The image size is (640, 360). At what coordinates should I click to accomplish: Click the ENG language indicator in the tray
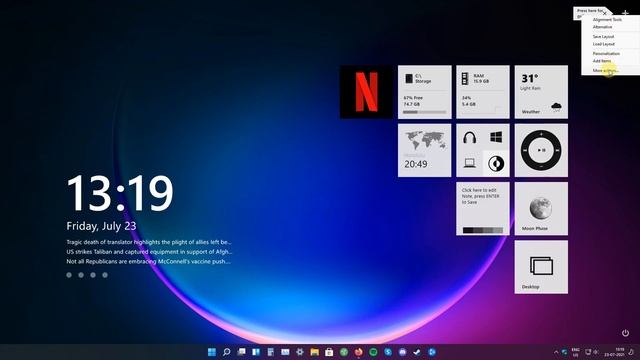(576, 352)
